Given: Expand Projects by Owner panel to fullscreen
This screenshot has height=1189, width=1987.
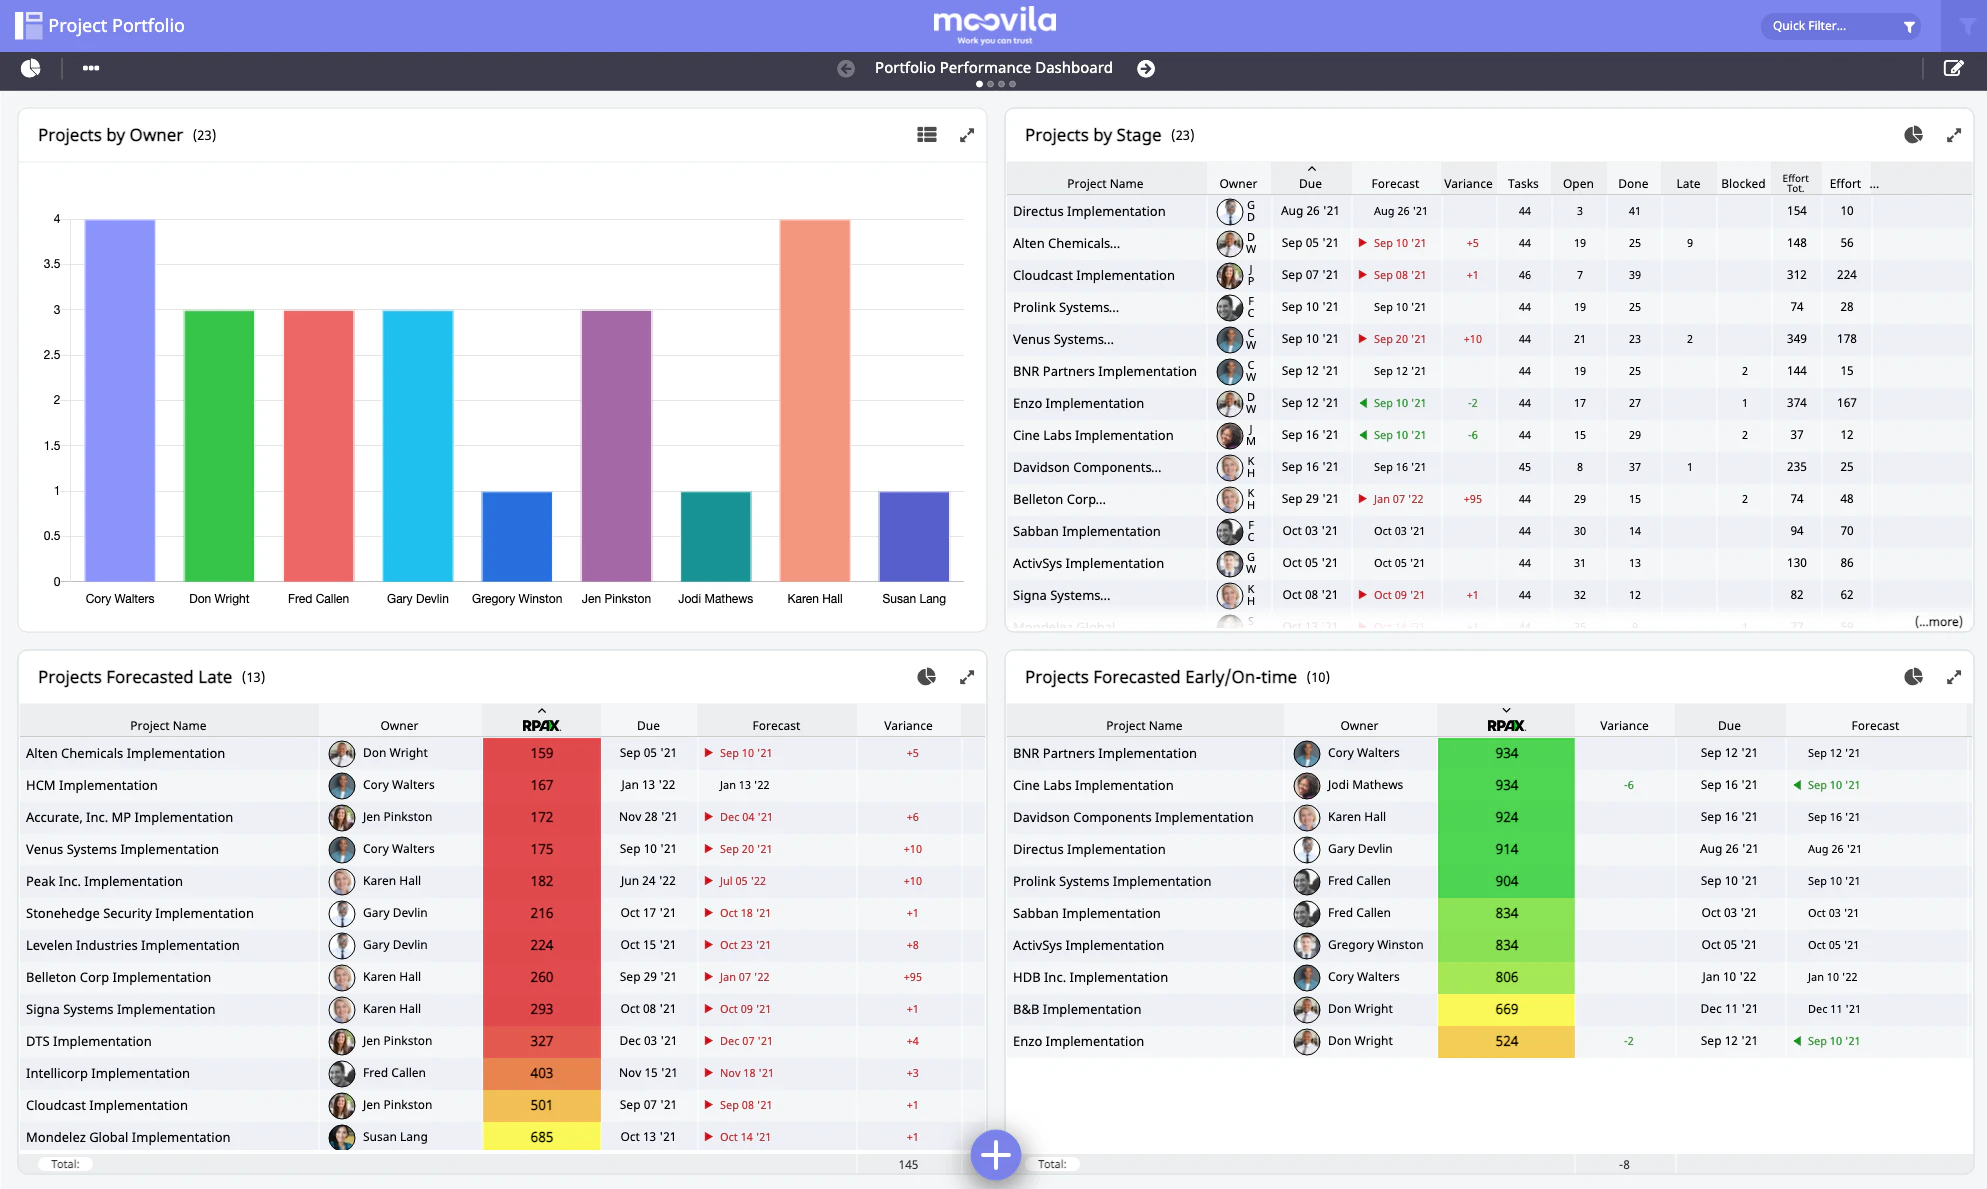Looking at the screenshot, I should coord(966,134).
